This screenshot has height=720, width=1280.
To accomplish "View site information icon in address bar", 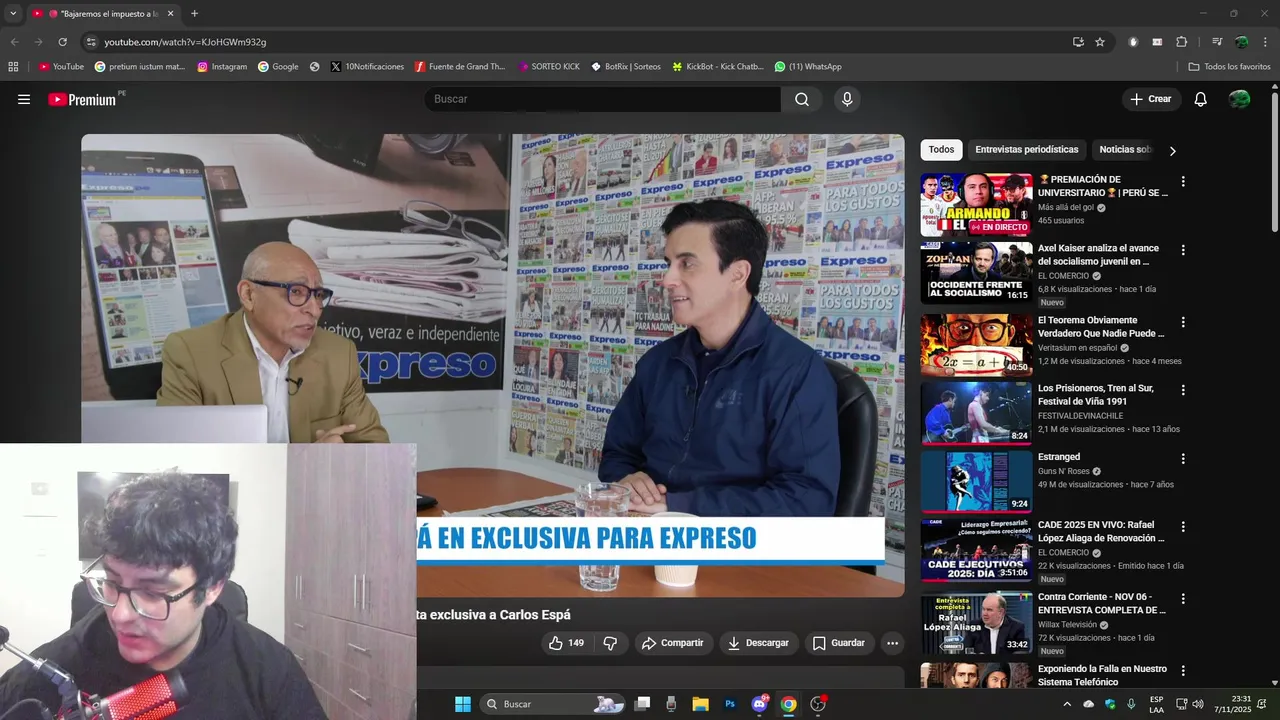I will click(x=91, y=42).
